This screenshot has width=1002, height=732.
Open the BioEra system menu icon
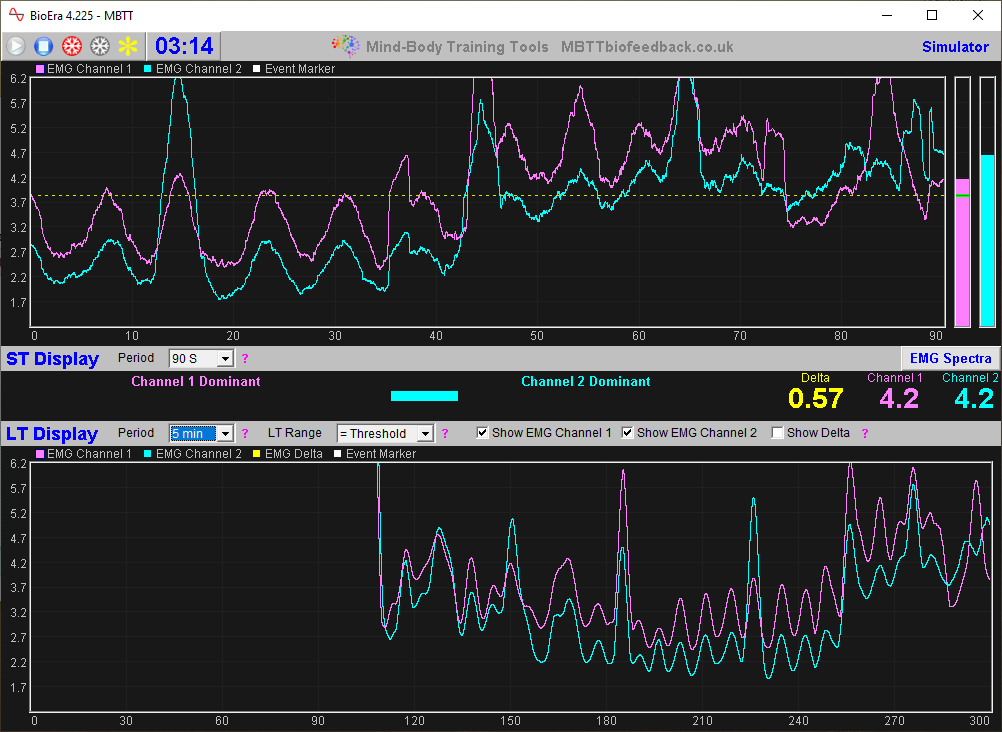[x=14, y=15]
